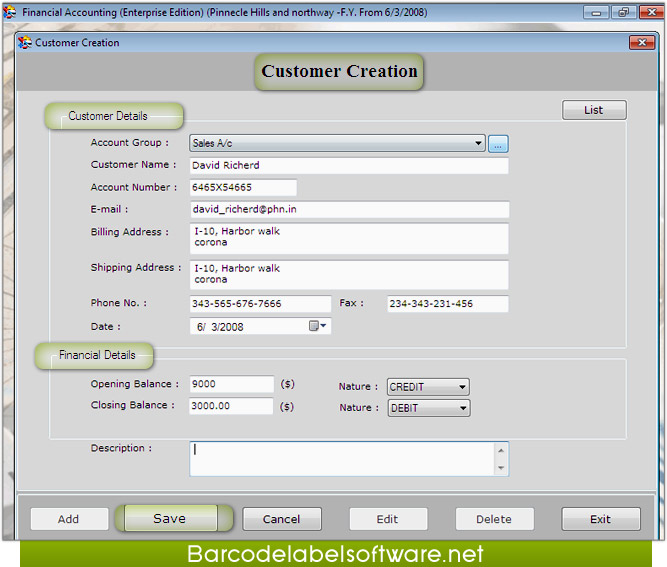Click the Financial Details section label
This screenshot has width=667, height=567.
pyautogui.click(x=97, y=355)
